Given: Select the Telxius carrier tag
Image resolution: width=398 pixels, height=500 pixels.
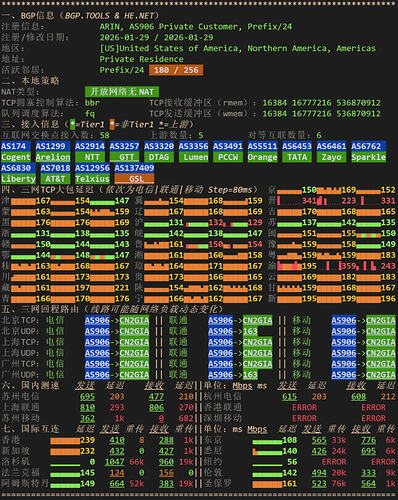Looking at the screenshot, I should click(92, 179).
